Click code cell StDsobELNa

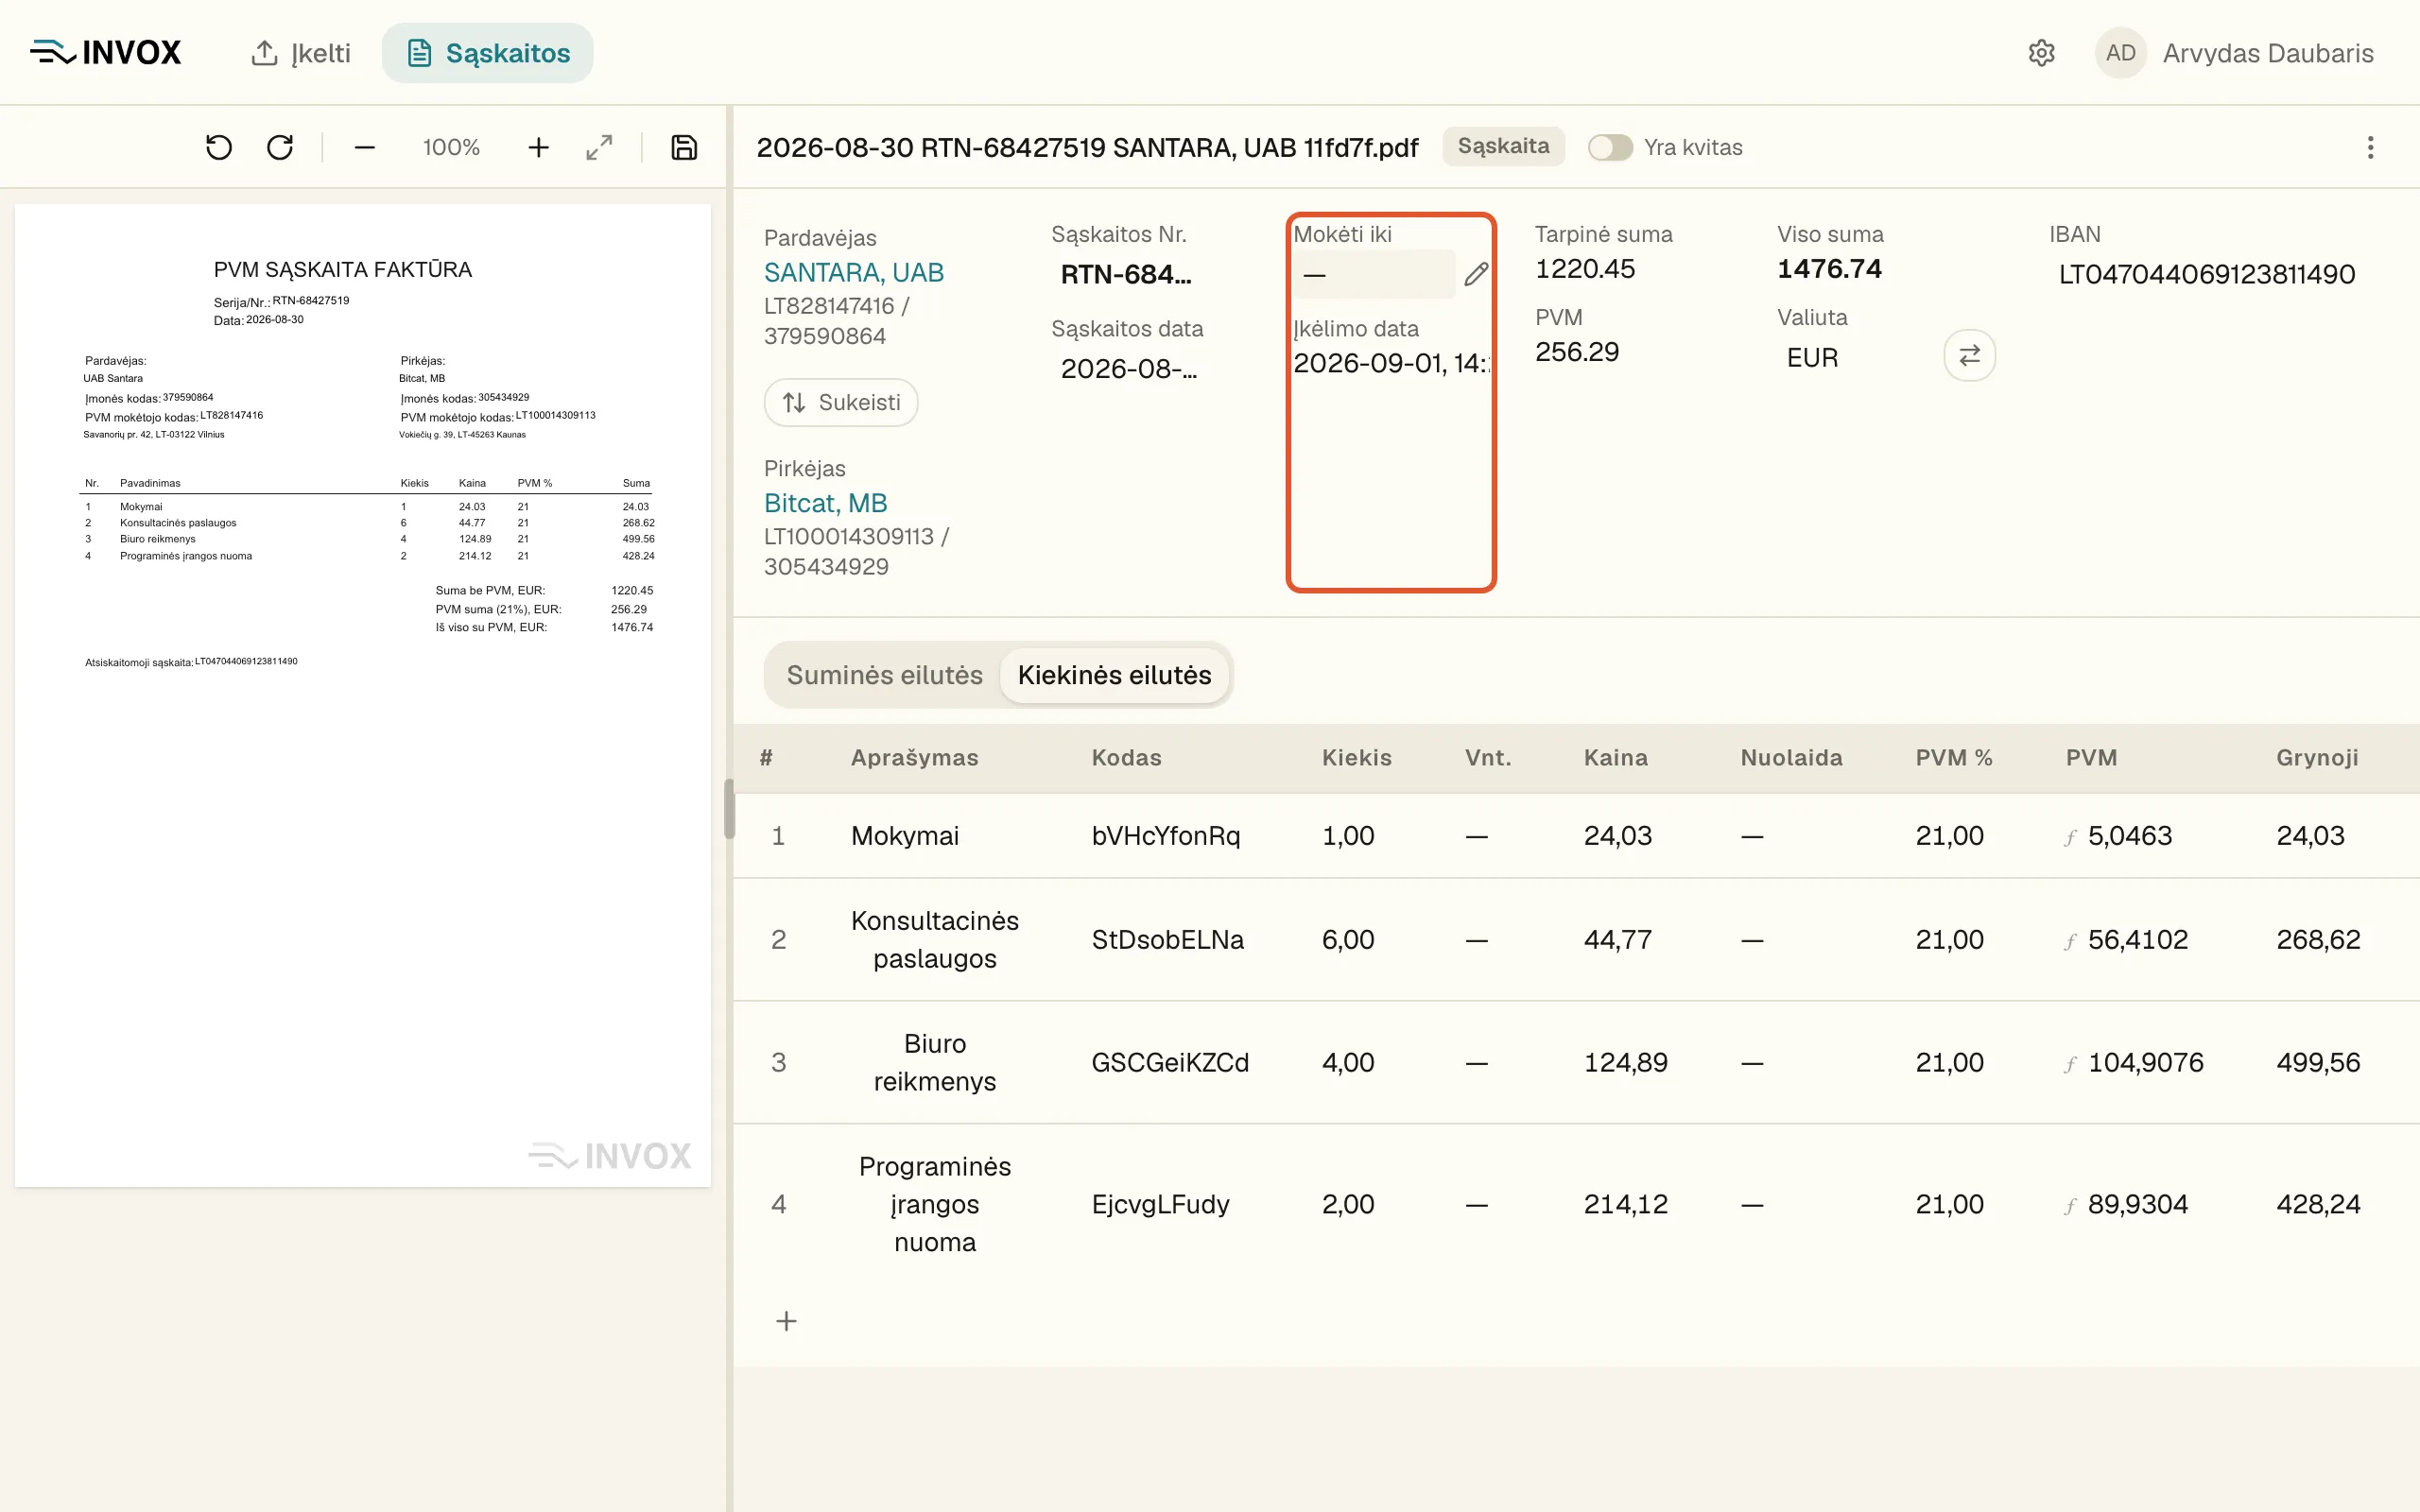coord(1167,940)
